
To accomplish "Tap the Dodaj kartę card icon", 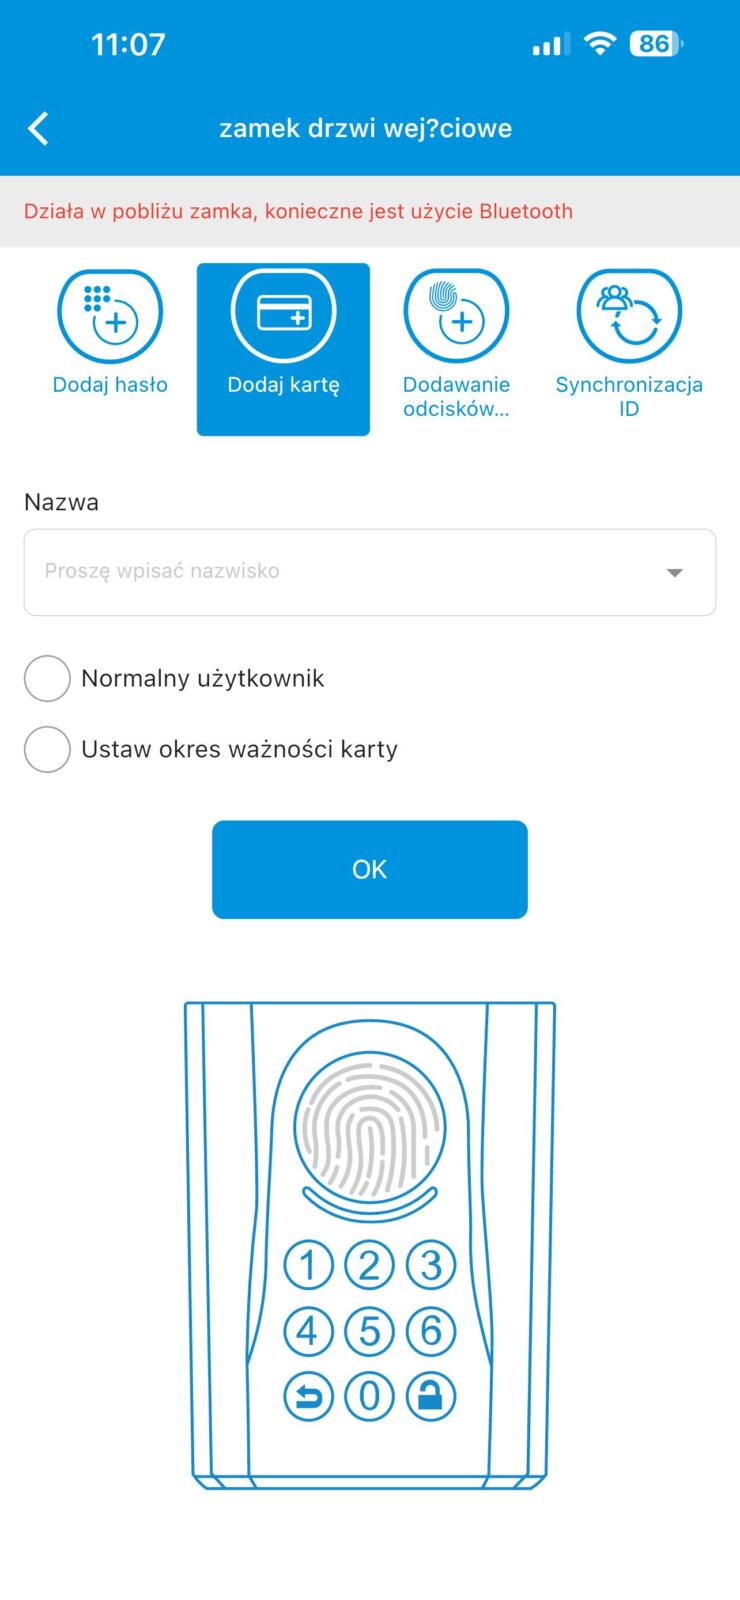I will pos(284,312).
